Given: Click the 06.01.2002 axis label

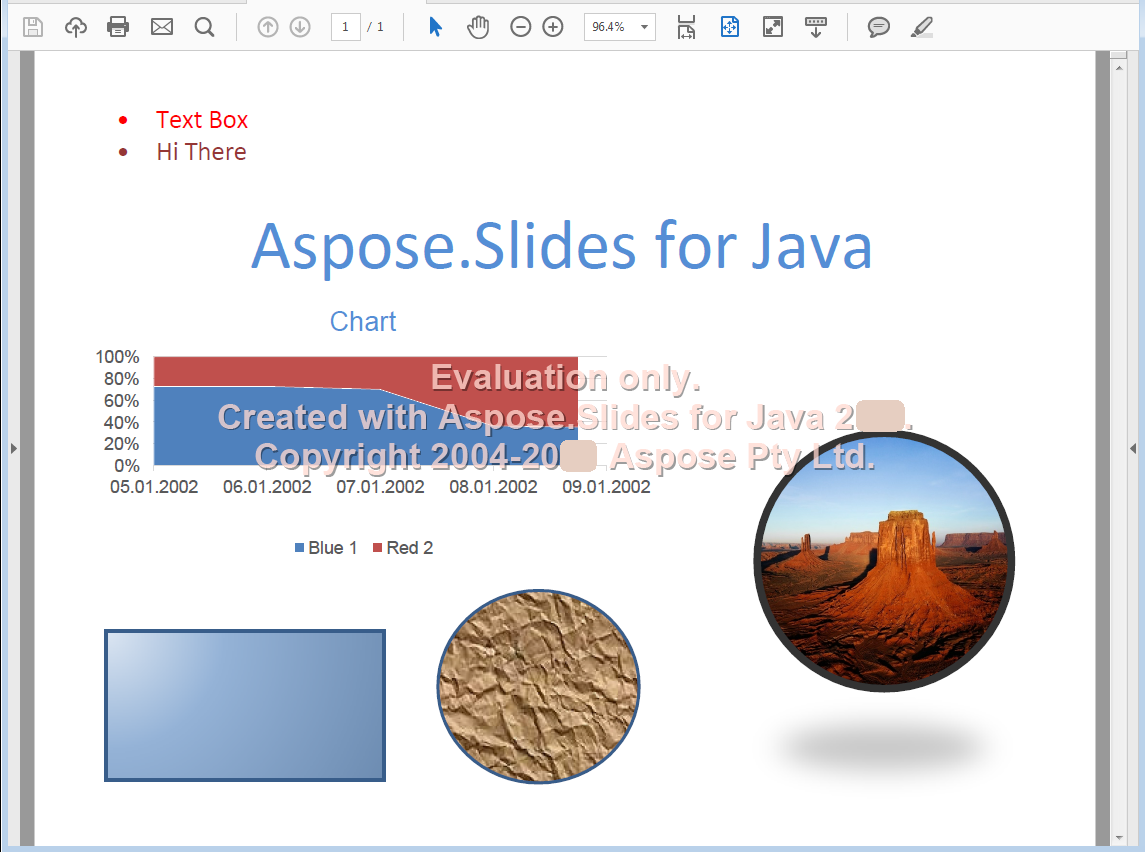Looking at the screenshot, I should click(x=267, y=487).
